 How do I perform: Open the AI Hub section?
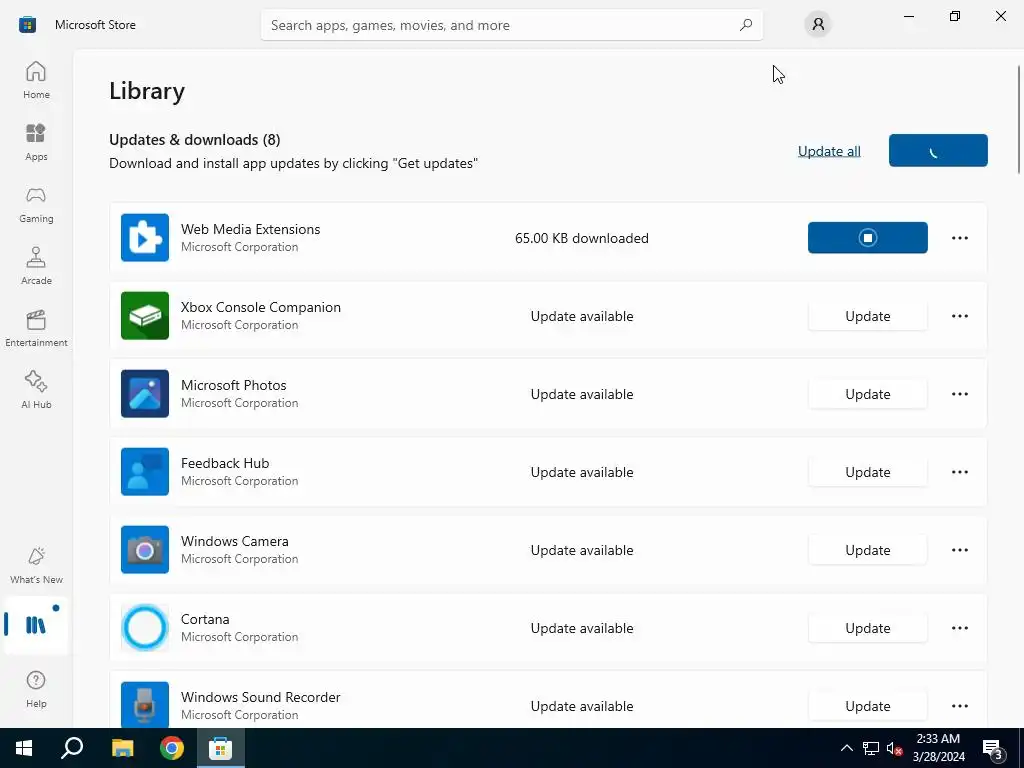click(x=36, y=390)
